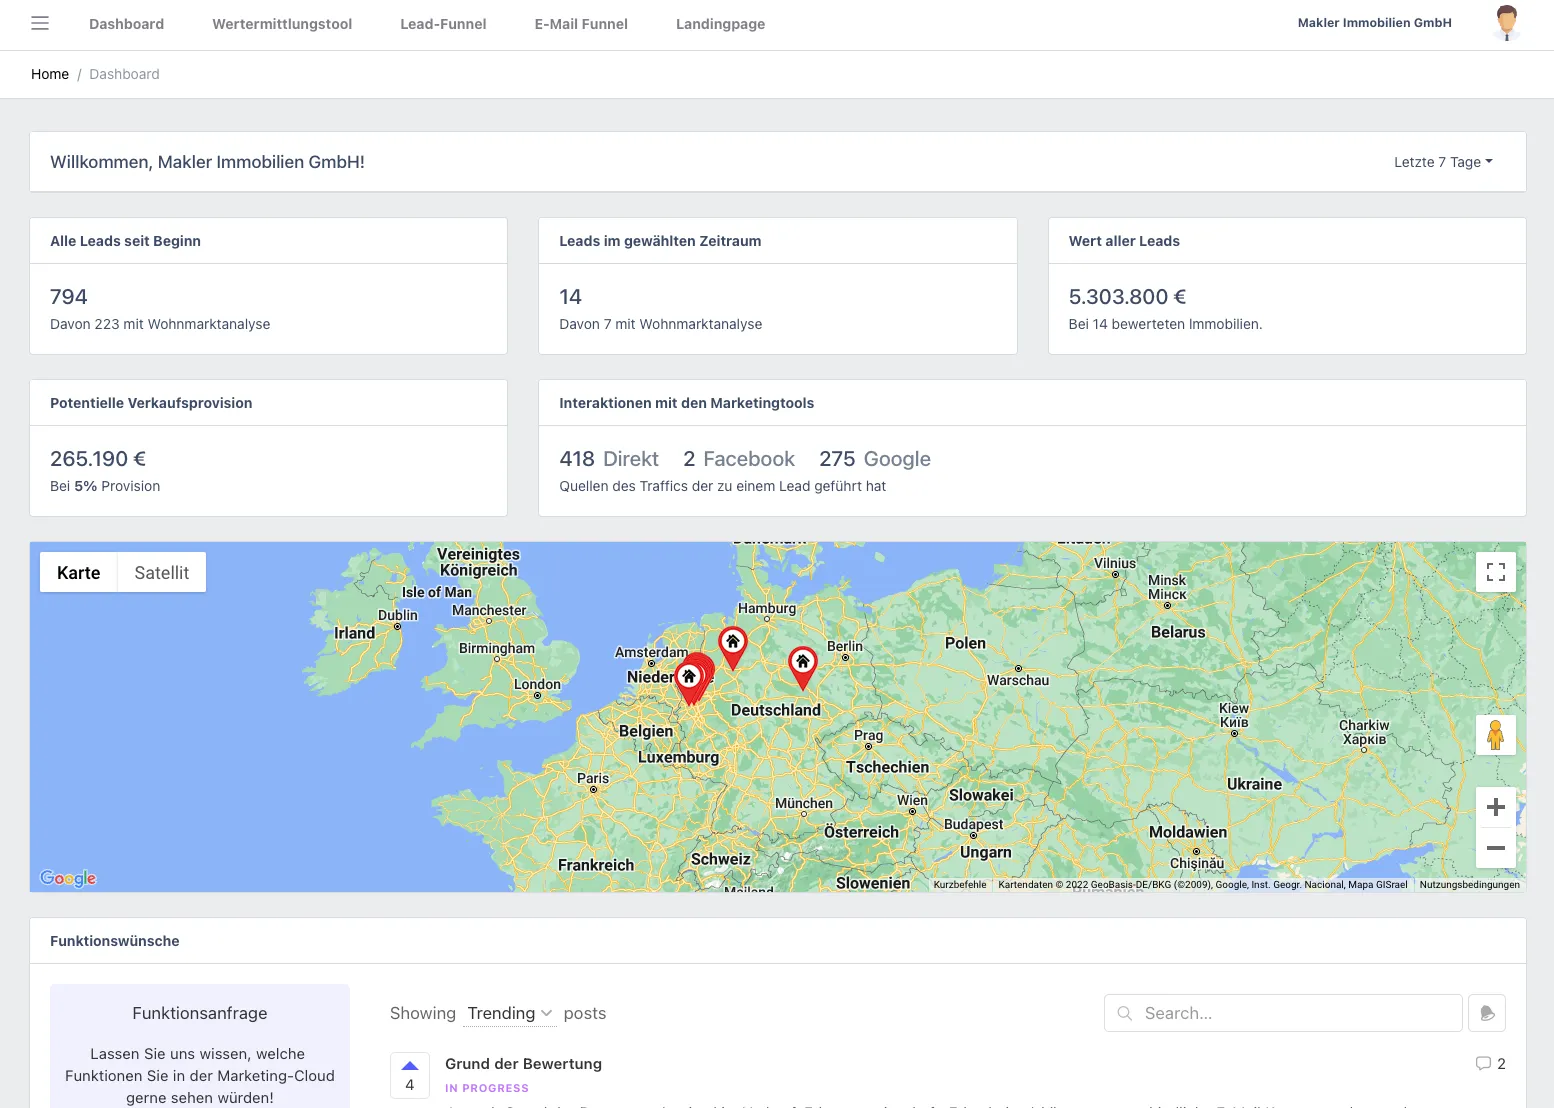Zoom in on the map with the plus icon
This screenshot has width=1554, height=1108.
pyautogui.click(x=1495, y=806)
